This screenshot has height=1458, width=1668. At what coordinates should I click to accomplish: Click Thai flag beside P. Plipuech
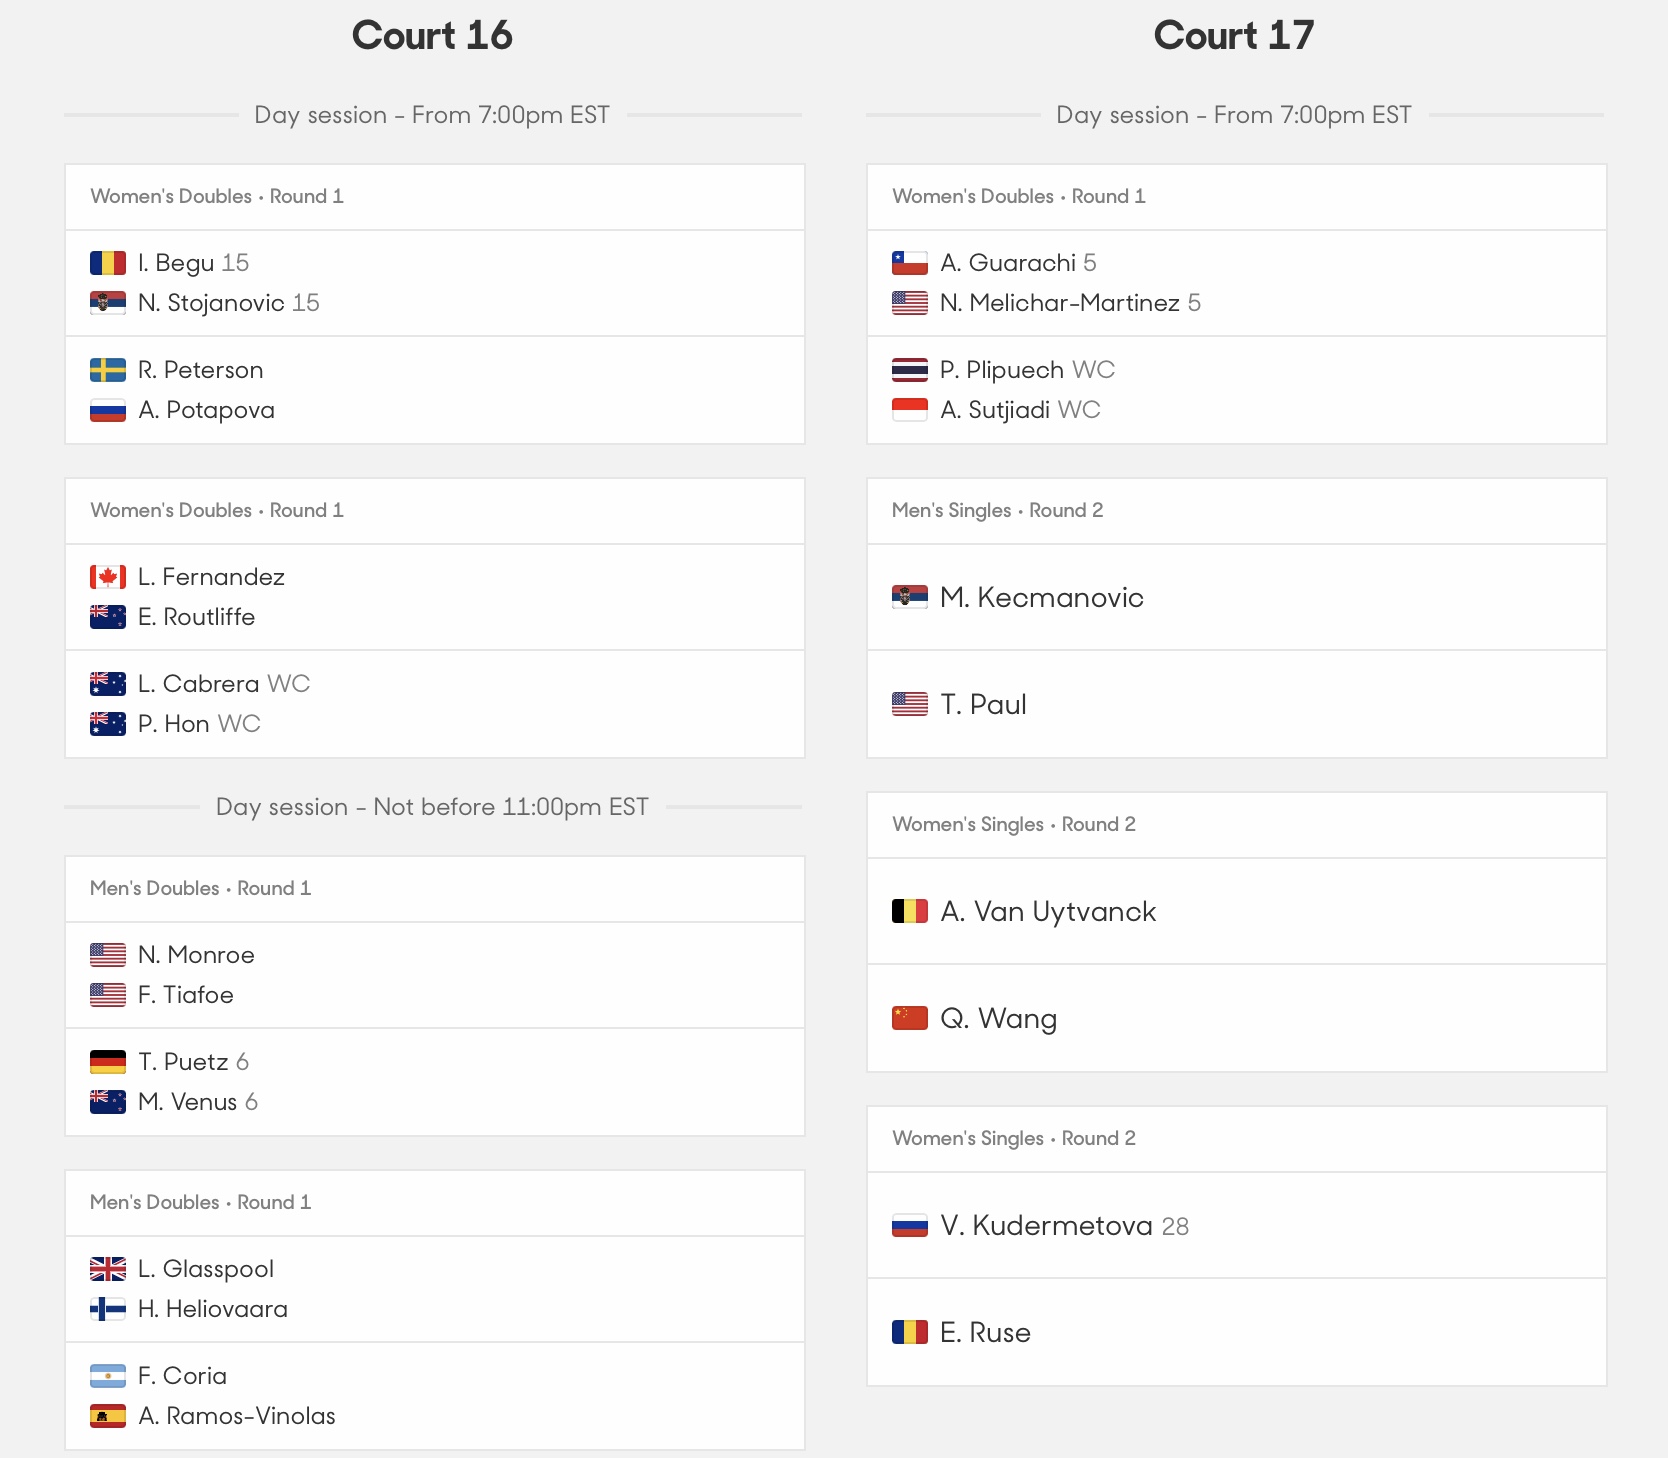(x=910, y=370)
